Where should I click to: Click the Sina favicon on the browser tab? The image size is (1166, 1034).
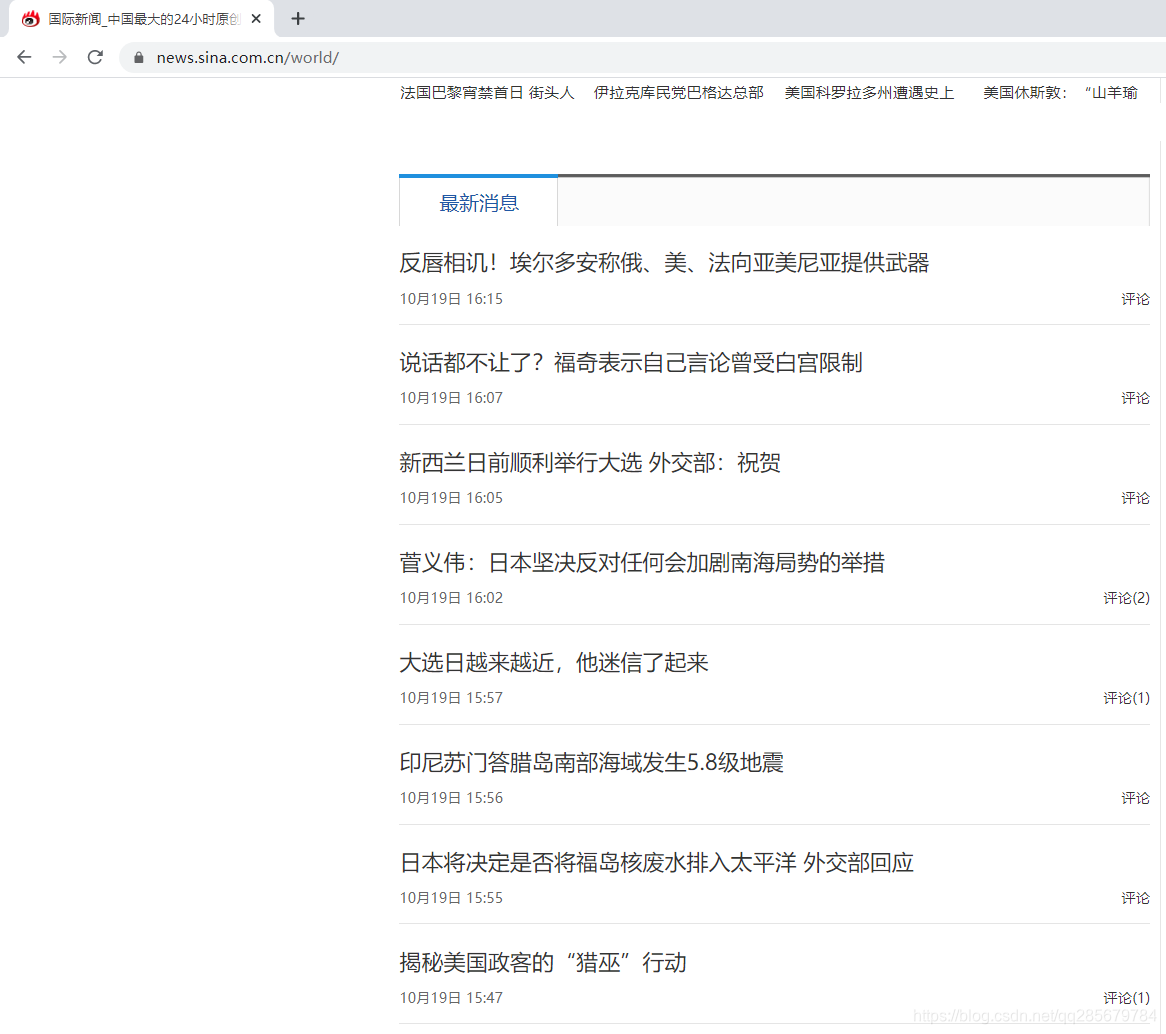pyautogui.click(x=30, y=18)
